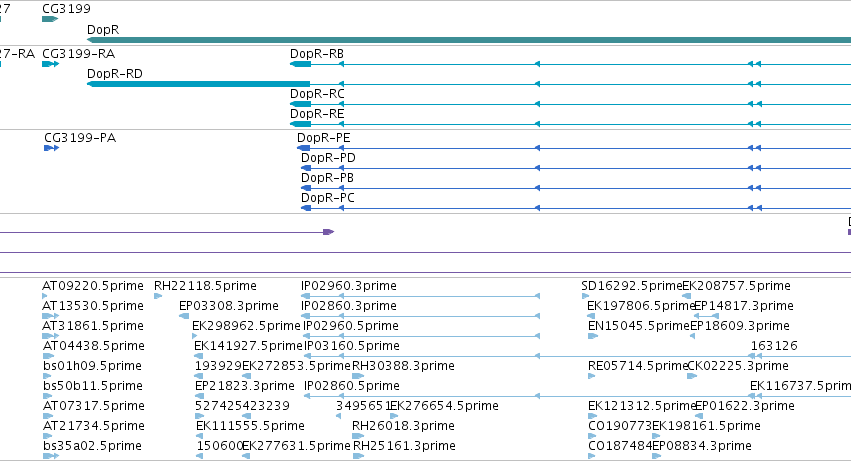Open the IP02960.5prime EST entry

[x=351, y=326]
